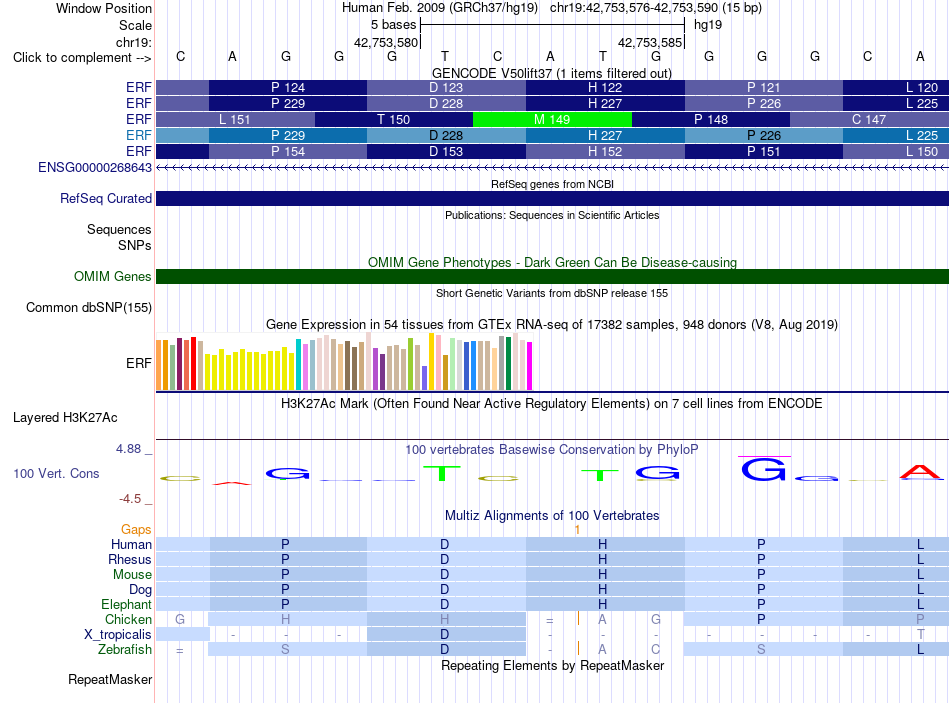Click the Layered H3K27Ac track label
Screen dimensions: 950x703
[65, 418]
